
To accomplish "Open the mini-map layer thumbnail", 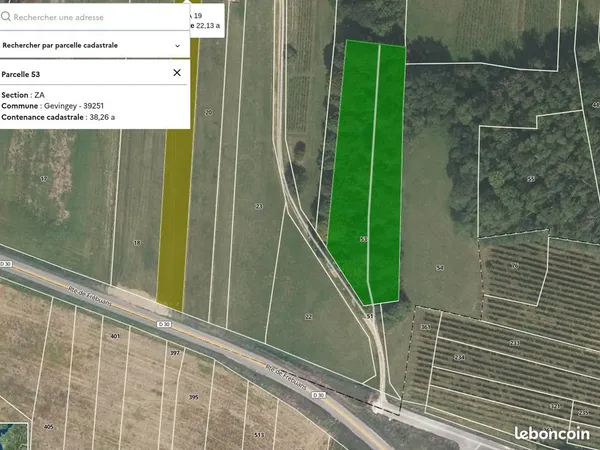I will click(14, 436).
